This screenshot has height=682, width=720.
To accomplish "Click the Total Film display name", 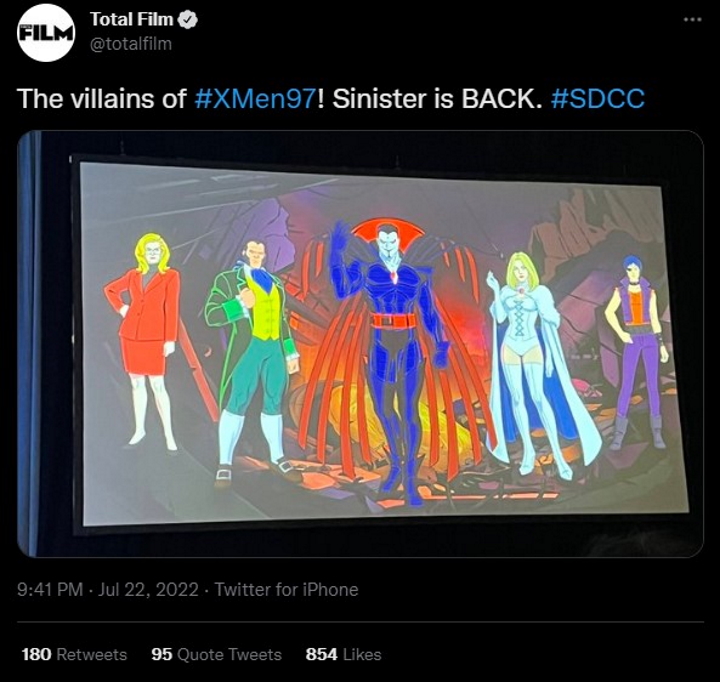I will point(129,21).
